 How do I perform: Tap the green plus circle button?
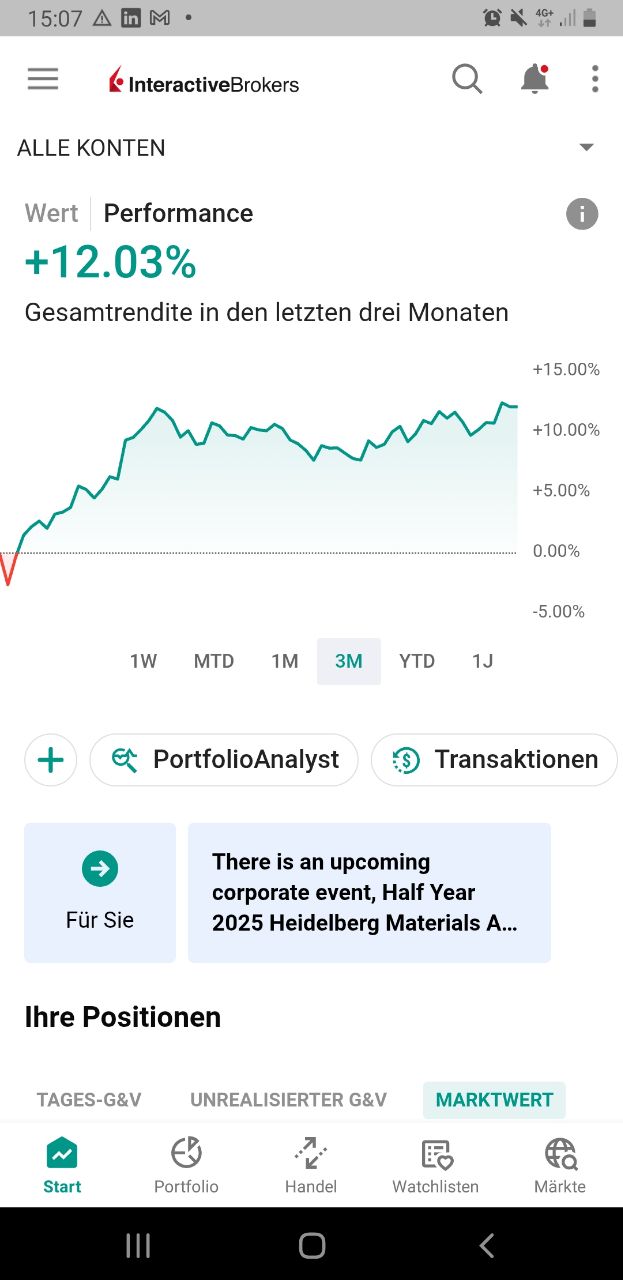[51, 761]
